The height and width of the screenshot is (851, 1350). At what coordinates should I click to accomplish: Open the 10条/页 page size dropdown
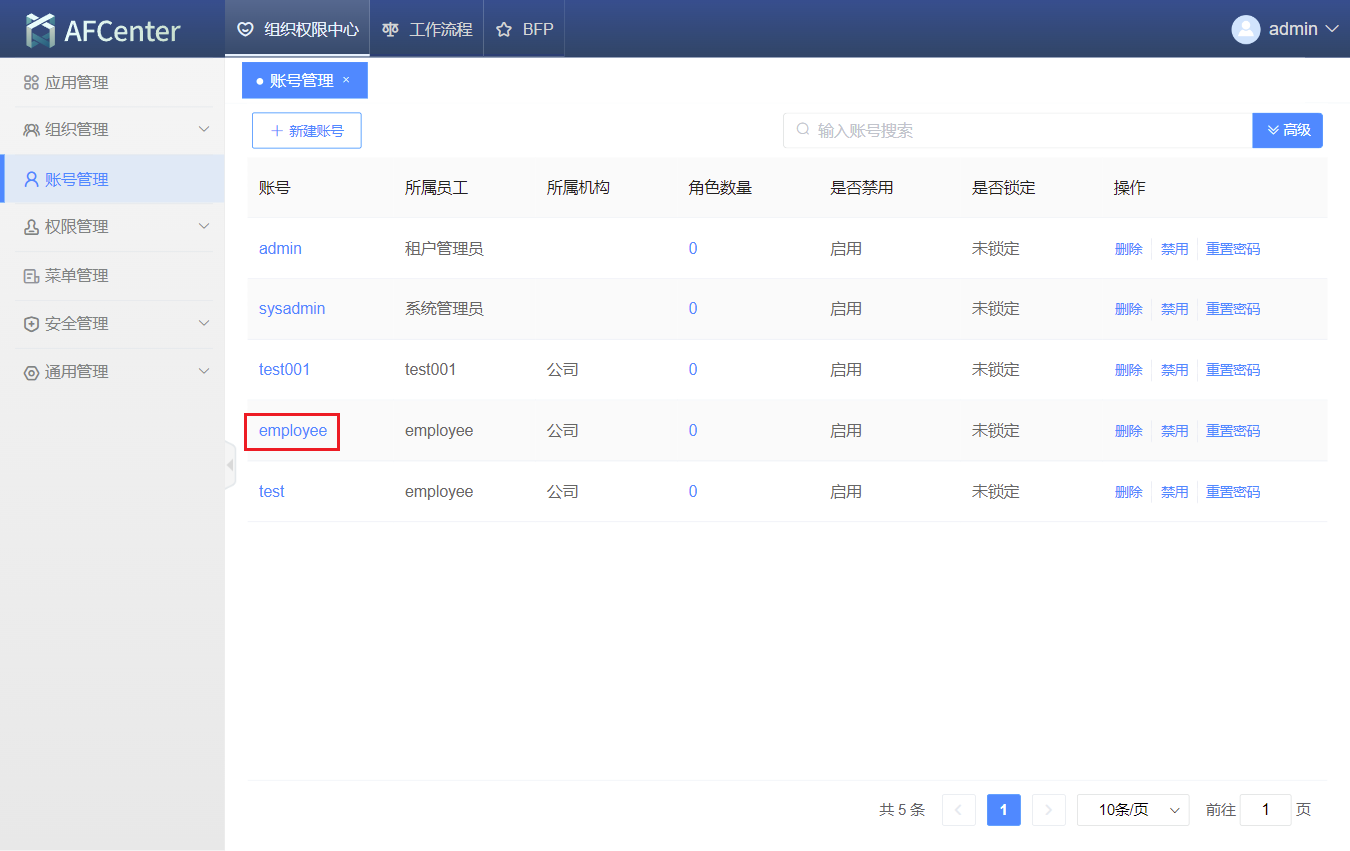pos(1132,810)
